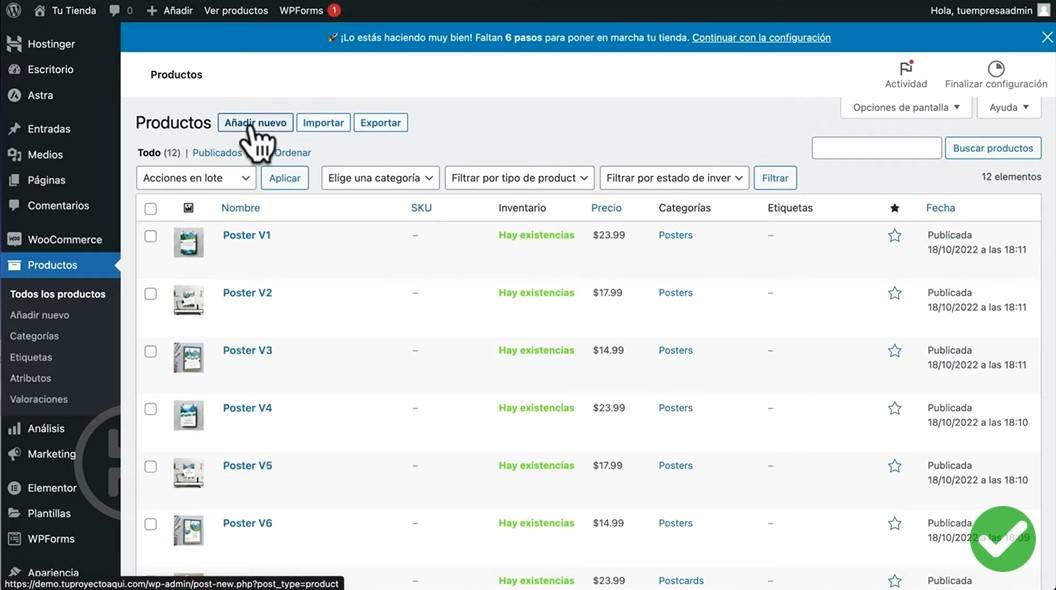Click the Análisis bar chart icon
The width and height of the screenshot is (1056, 590).
(14, 428)
